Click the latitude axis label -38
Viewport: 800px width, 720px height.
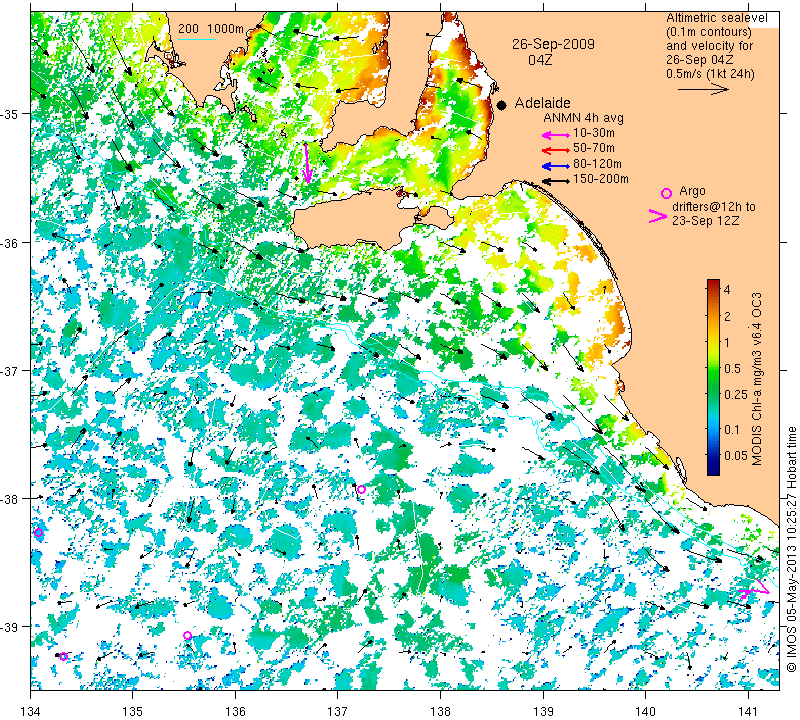click(10, 499)
